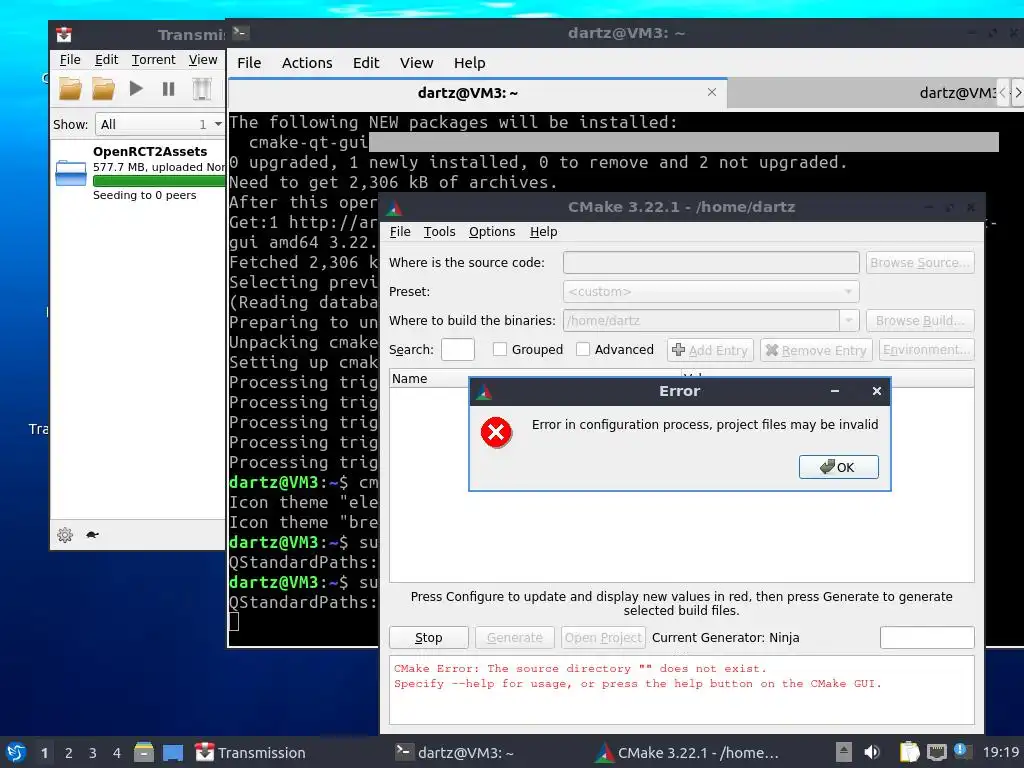
Task: Toggle the turtle speed-limit icon
Action: tap(92, 535)
